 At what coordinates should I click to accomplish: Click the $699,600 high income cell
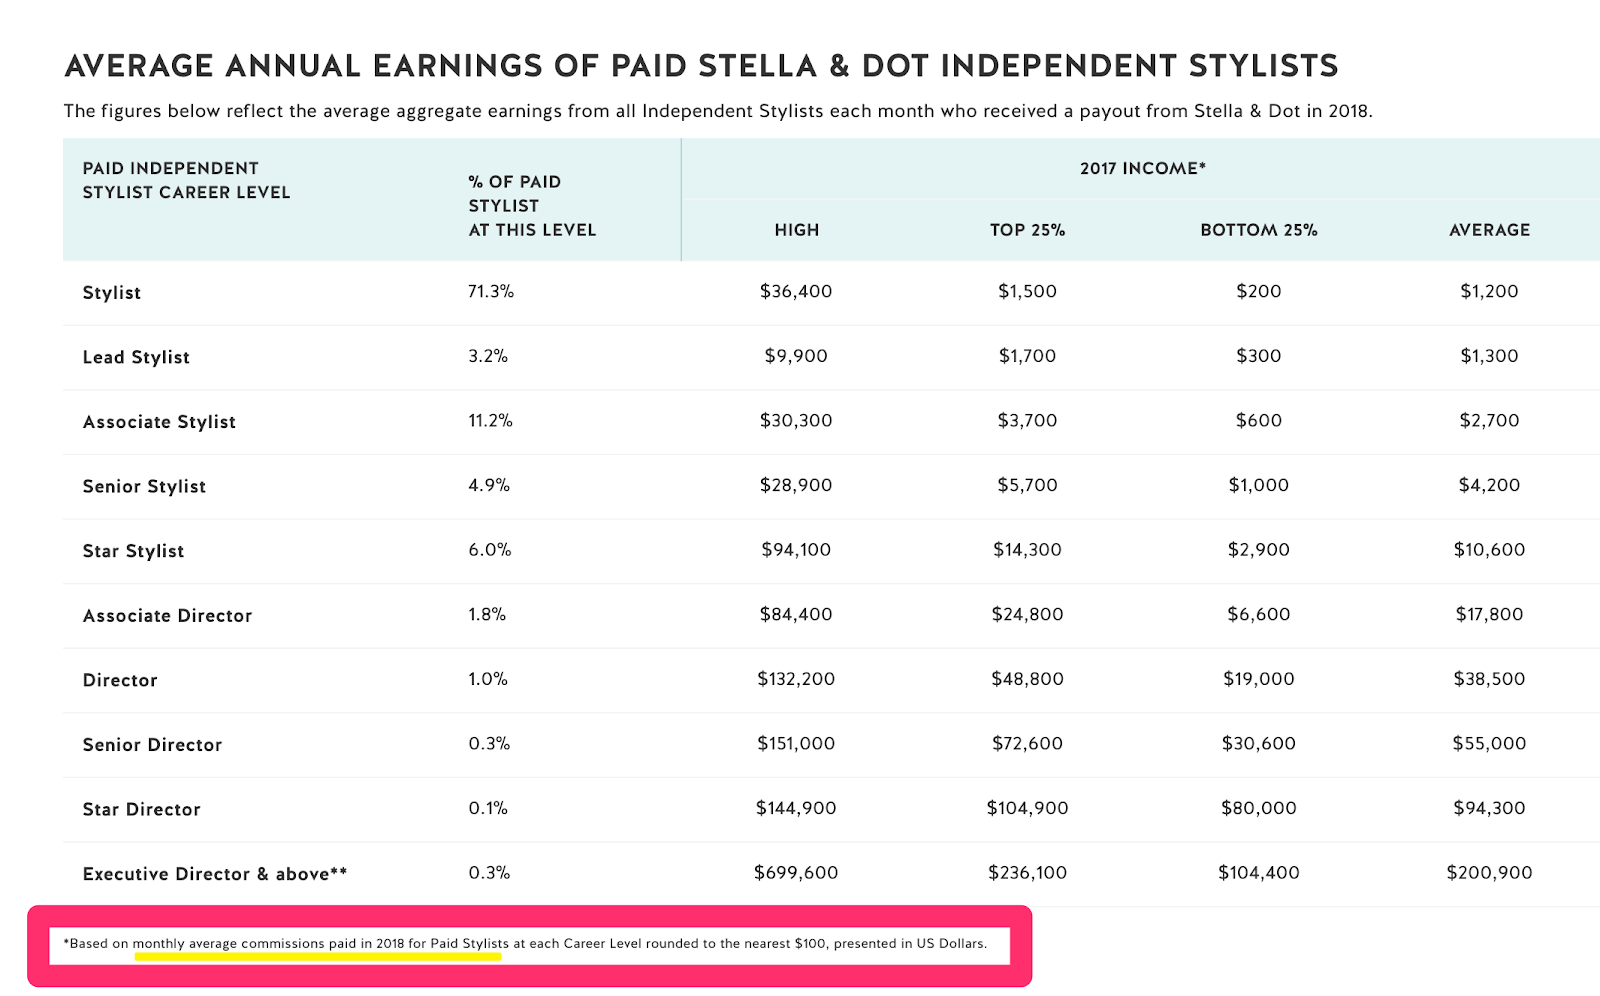796,873
